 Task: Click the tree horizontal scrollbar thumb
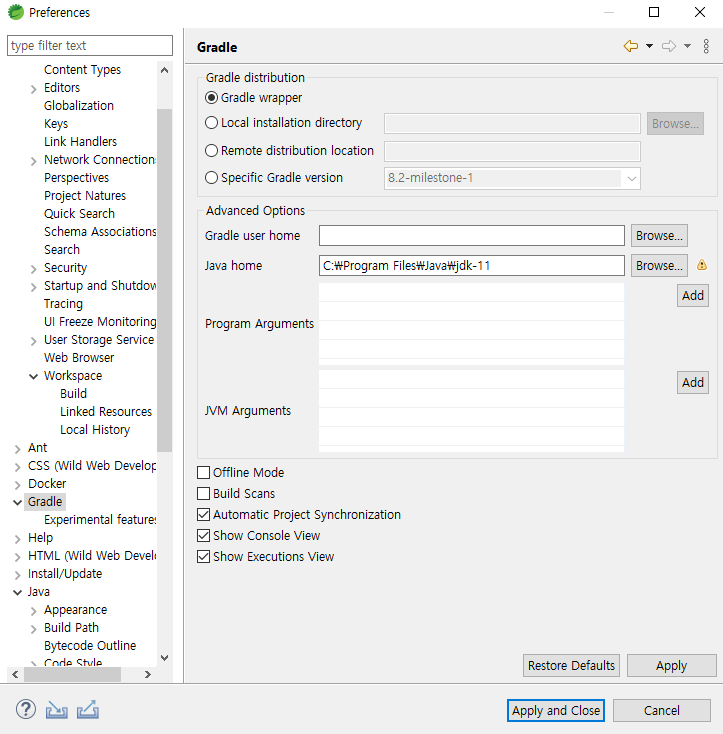click(x=72, y=674)
